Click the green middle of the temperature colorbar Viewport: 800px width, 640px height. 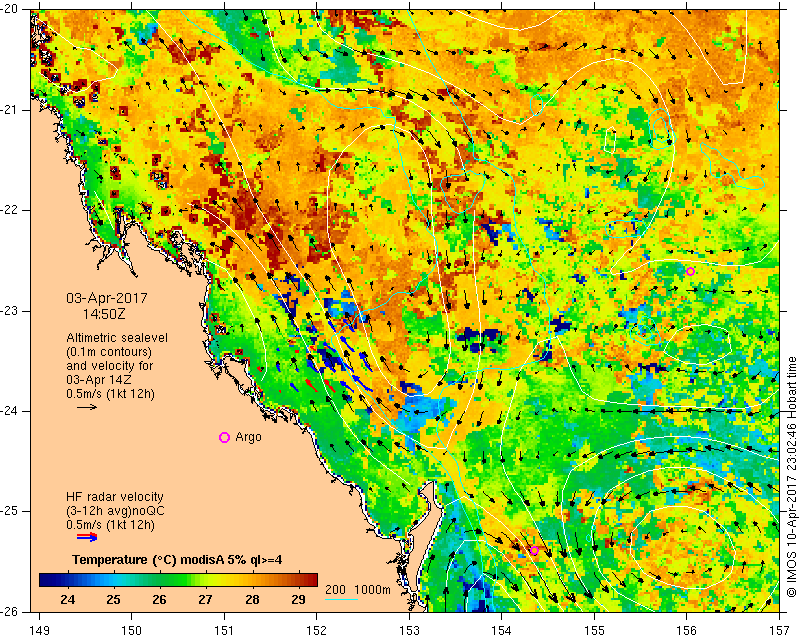click(x=178, y=580)
